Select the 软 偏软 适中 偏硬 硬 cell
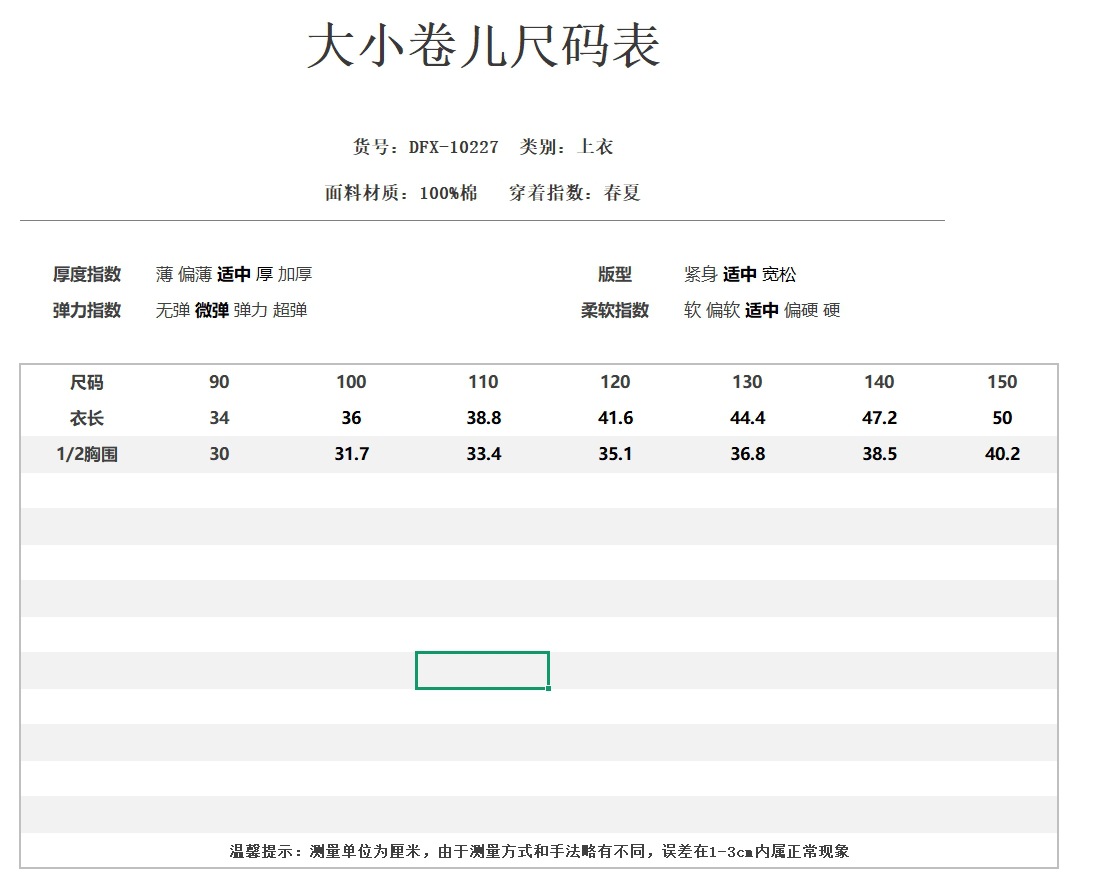1095x886 pixels. pyautogui.click(x=762, y=310)
